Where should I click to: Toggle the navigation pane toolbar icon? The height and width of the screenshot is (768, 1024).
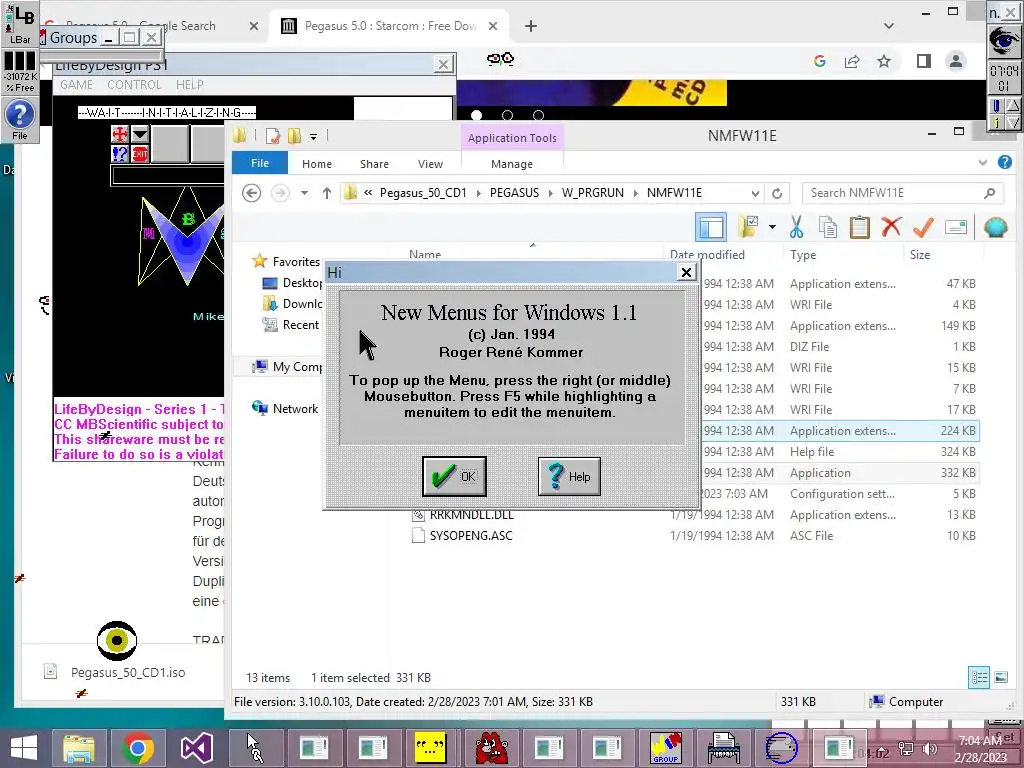(711, 227)
